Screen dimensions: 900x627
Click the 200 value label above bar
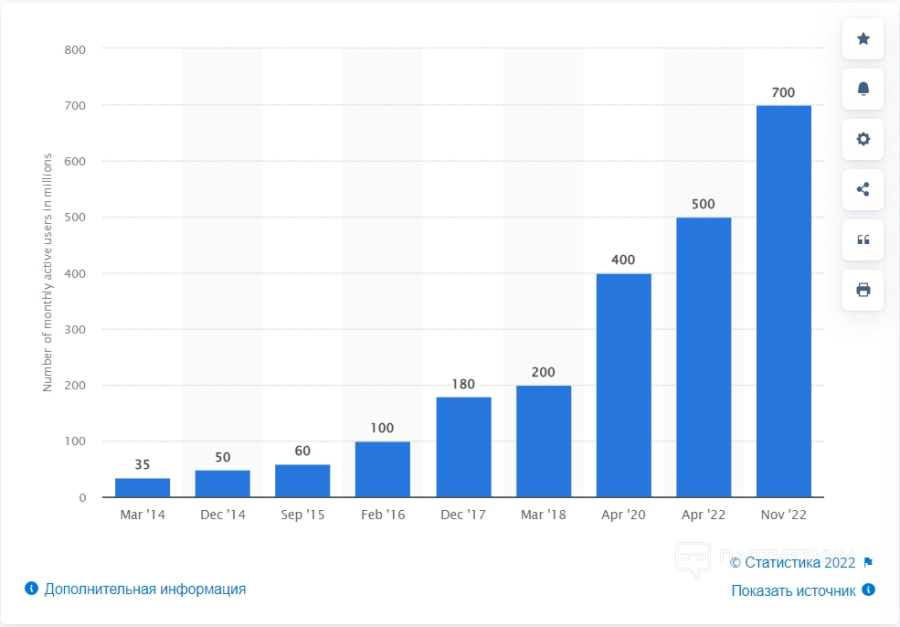[x=543, y=372]
